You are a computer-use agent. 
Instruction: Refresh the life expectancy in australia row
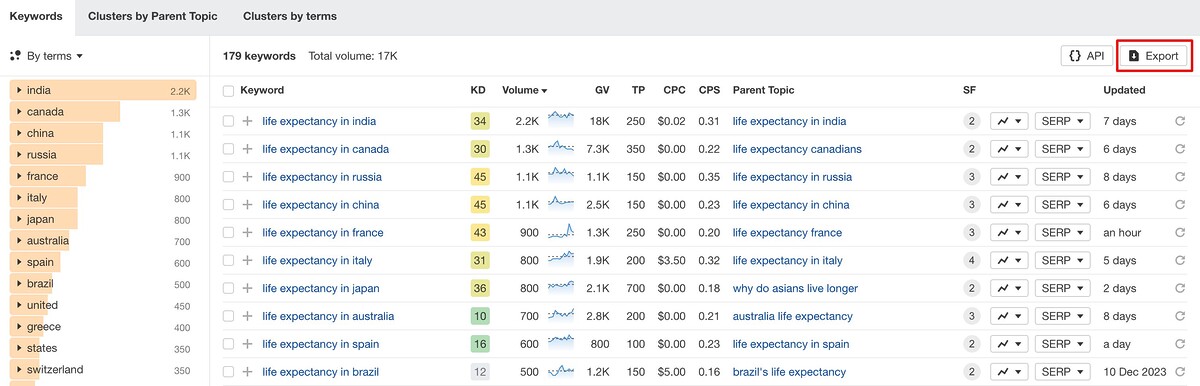coord(1180,316)
